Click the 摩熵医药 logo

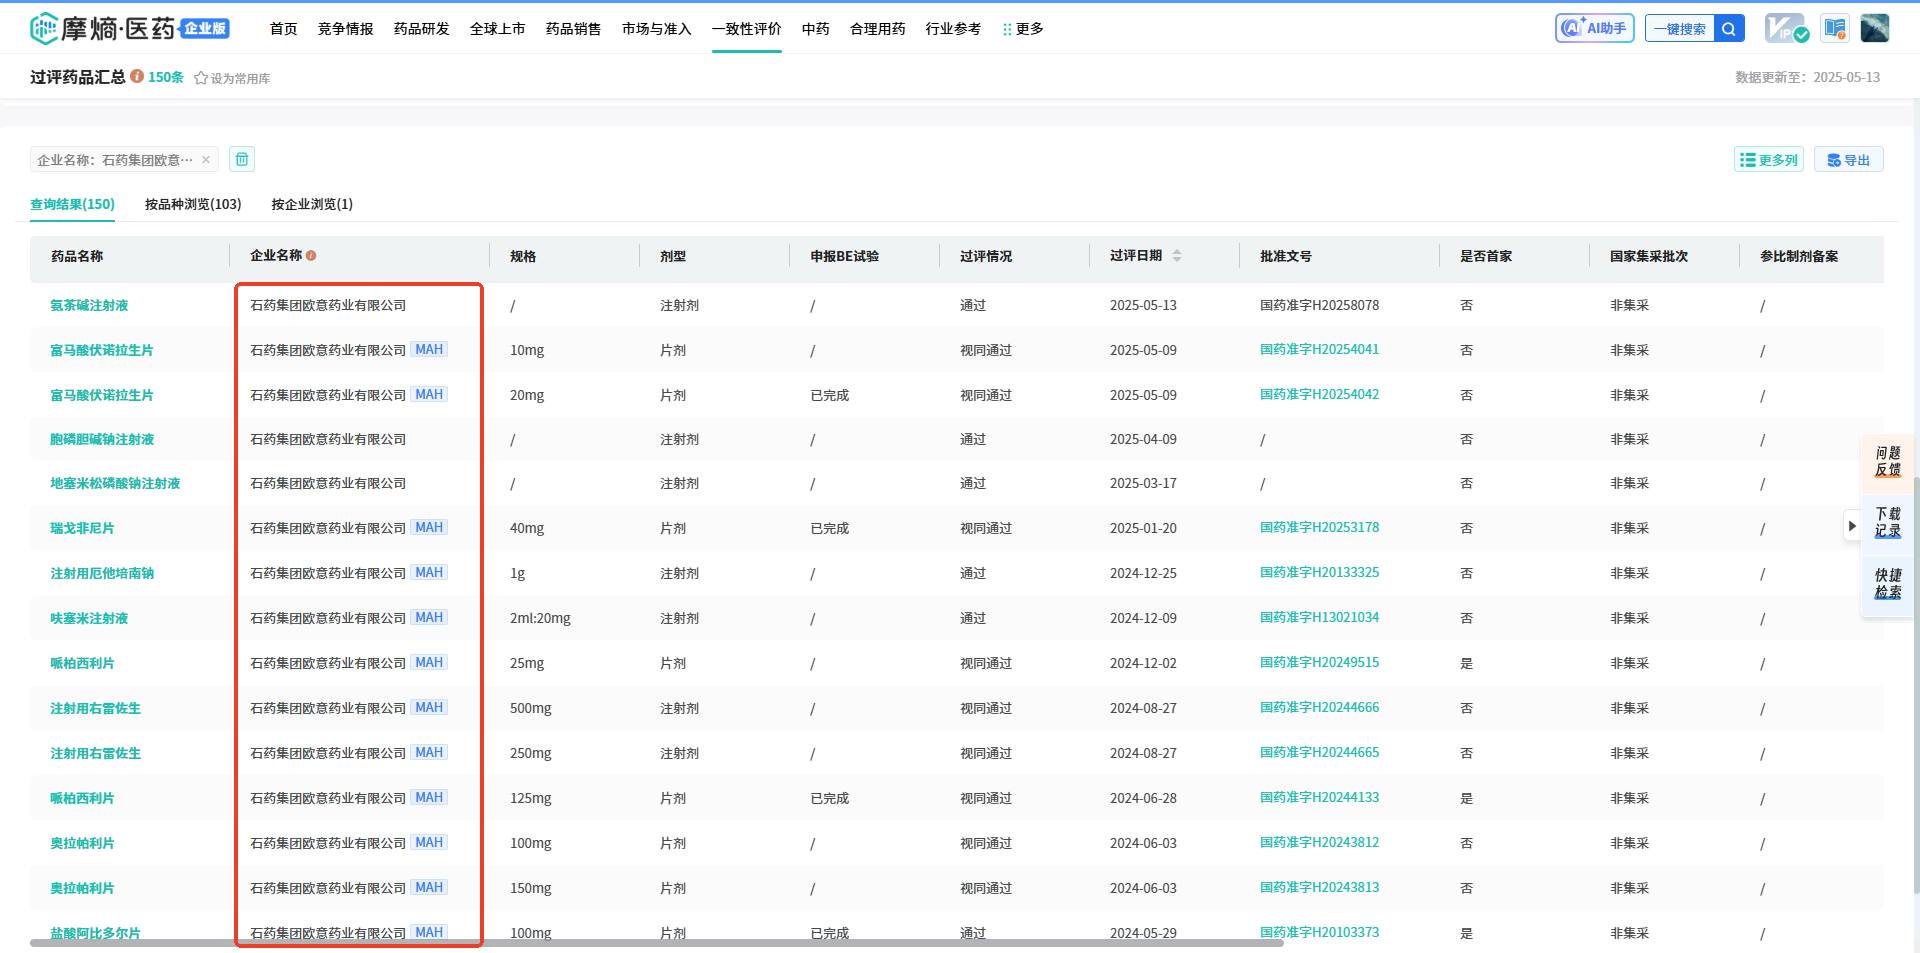[x=130, y=28]
